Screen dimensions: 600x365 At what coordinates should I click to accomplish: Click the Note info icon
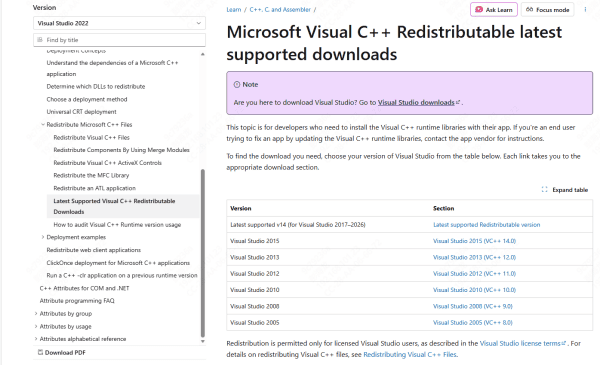click(x=237, y=85)
